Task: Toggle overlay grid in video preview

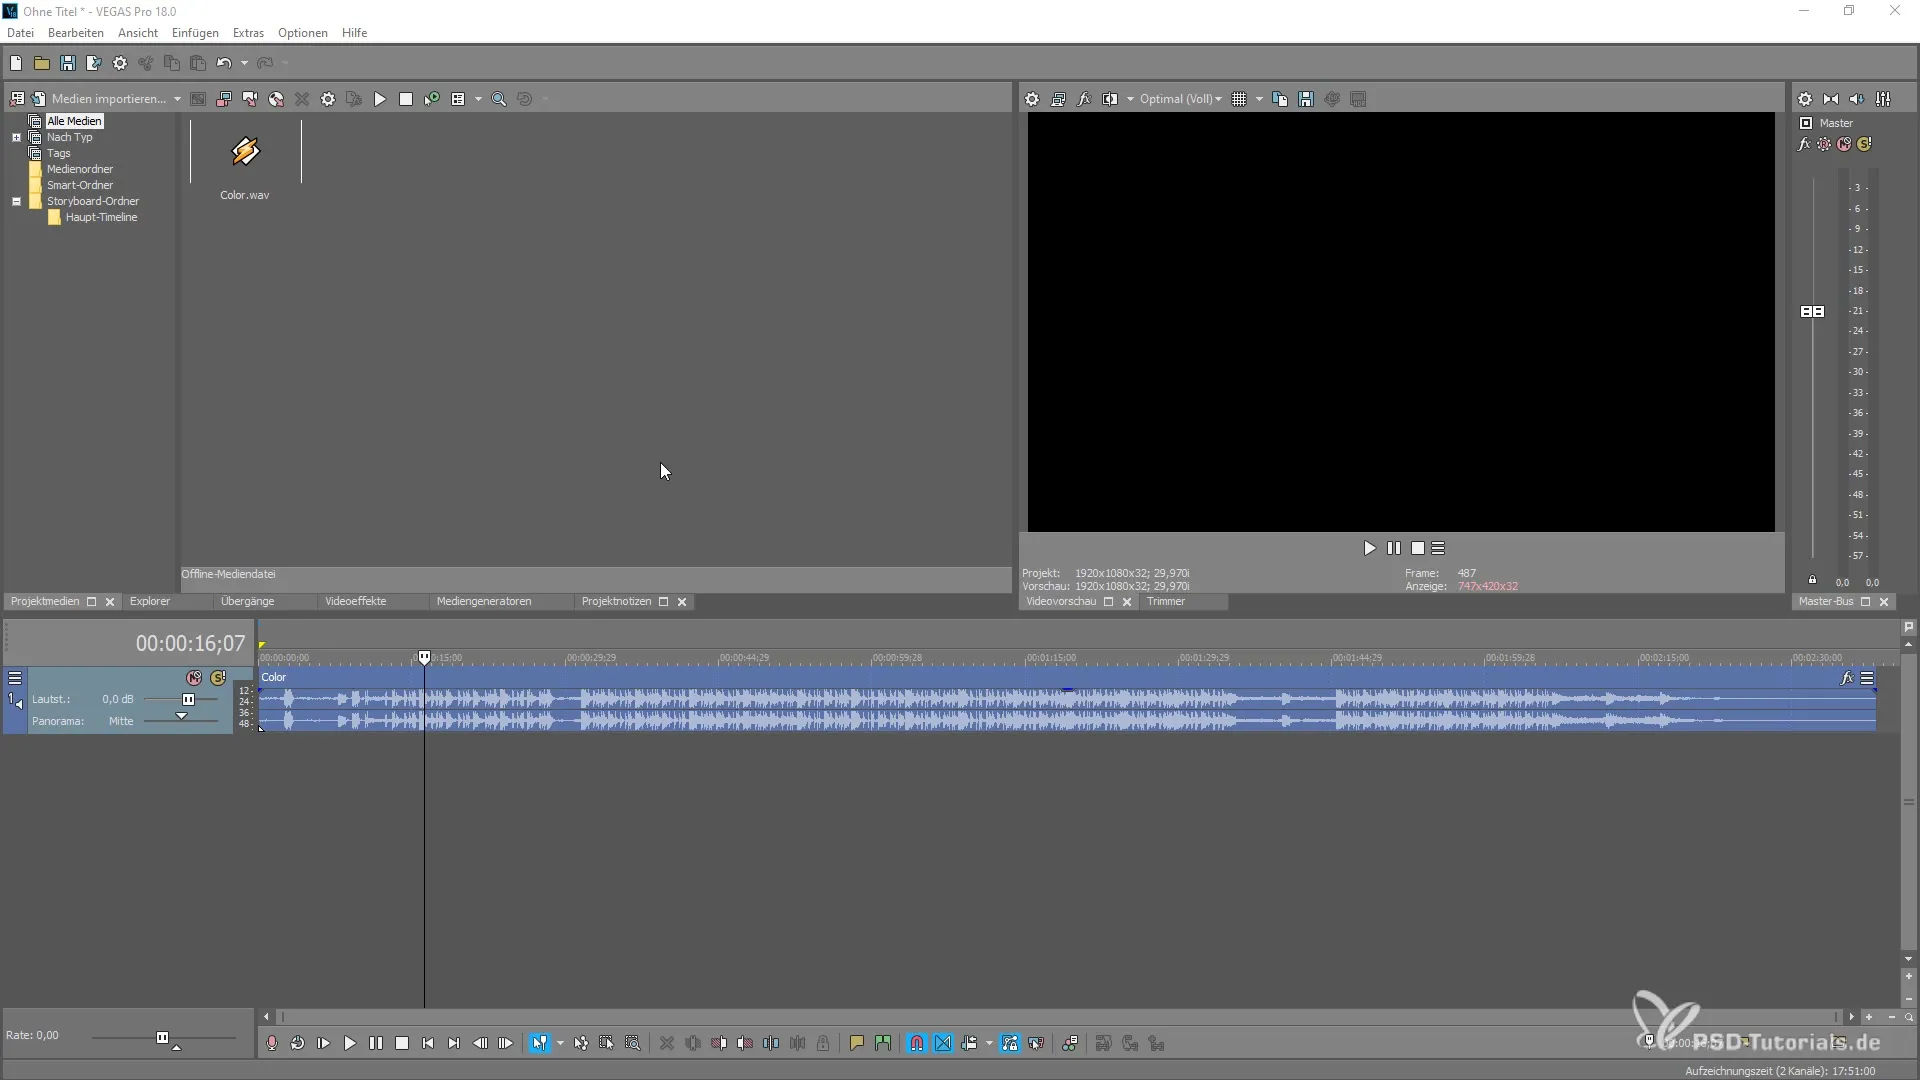Action: point(1240,99)
